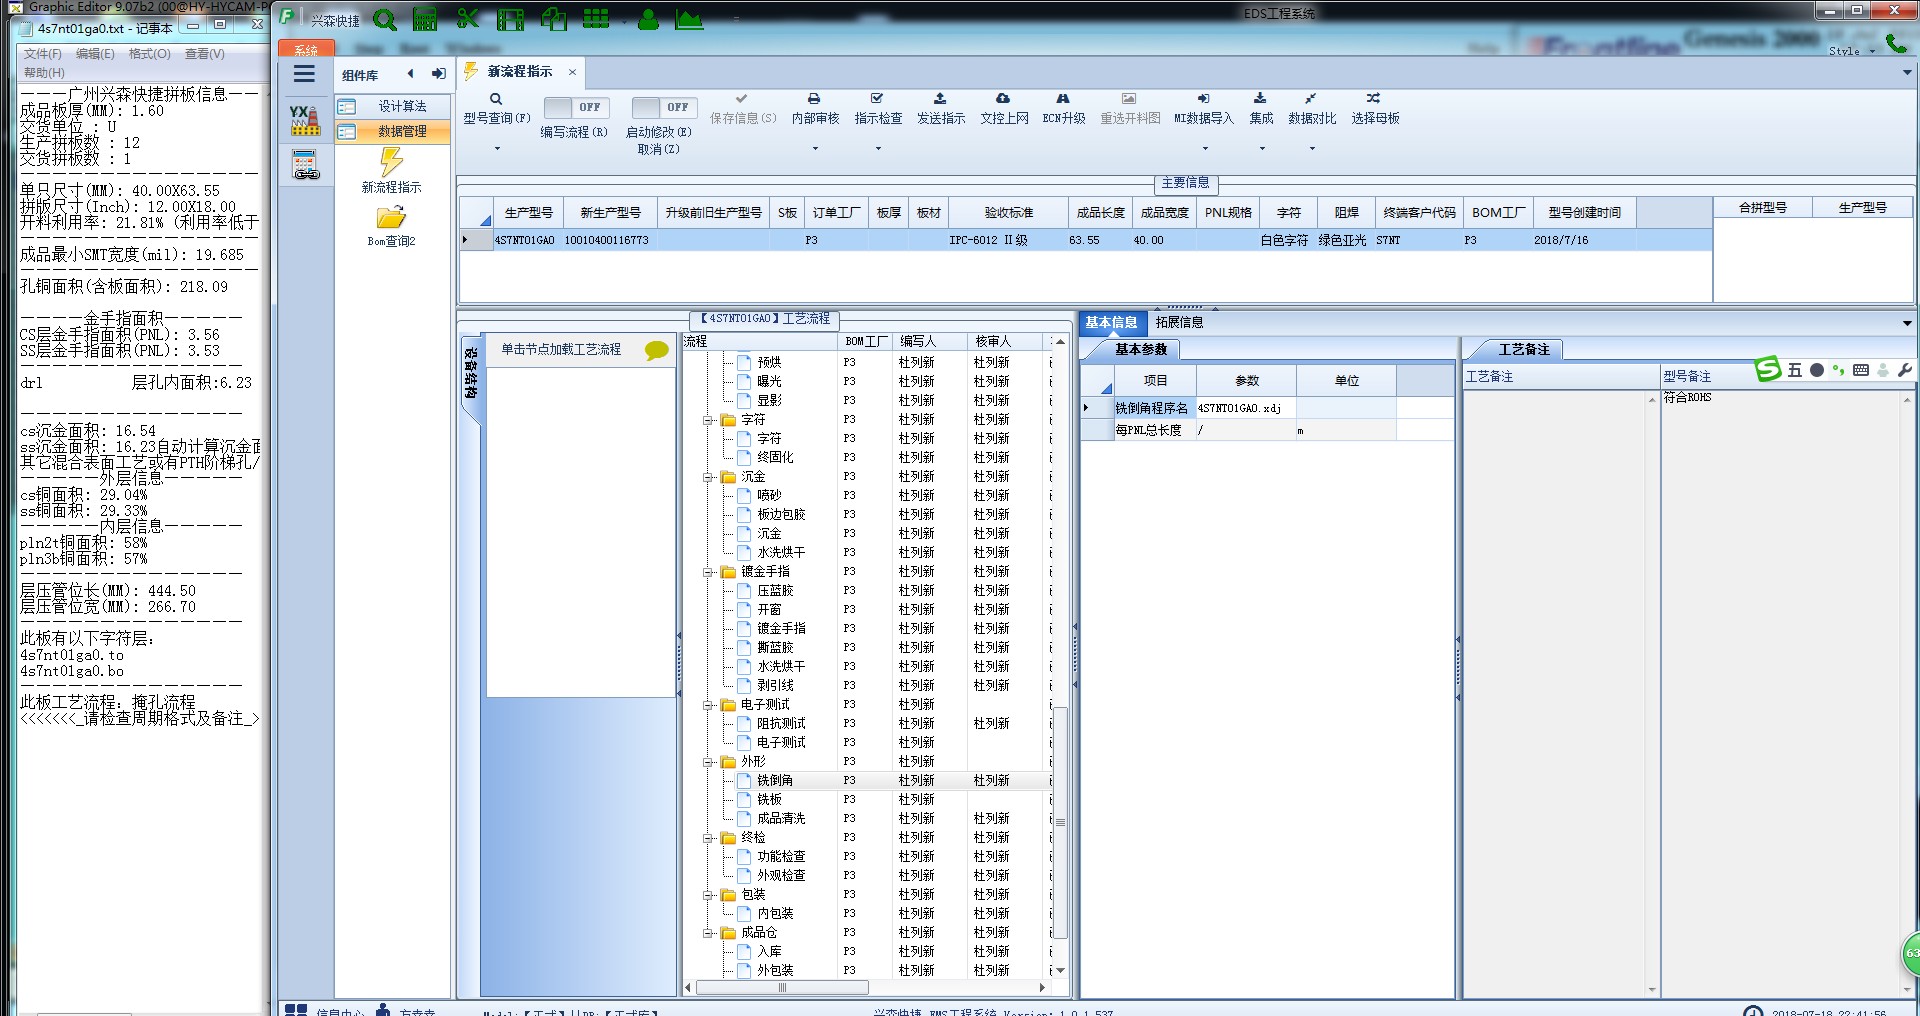Click 文控上网 cloud tool

1004,109
